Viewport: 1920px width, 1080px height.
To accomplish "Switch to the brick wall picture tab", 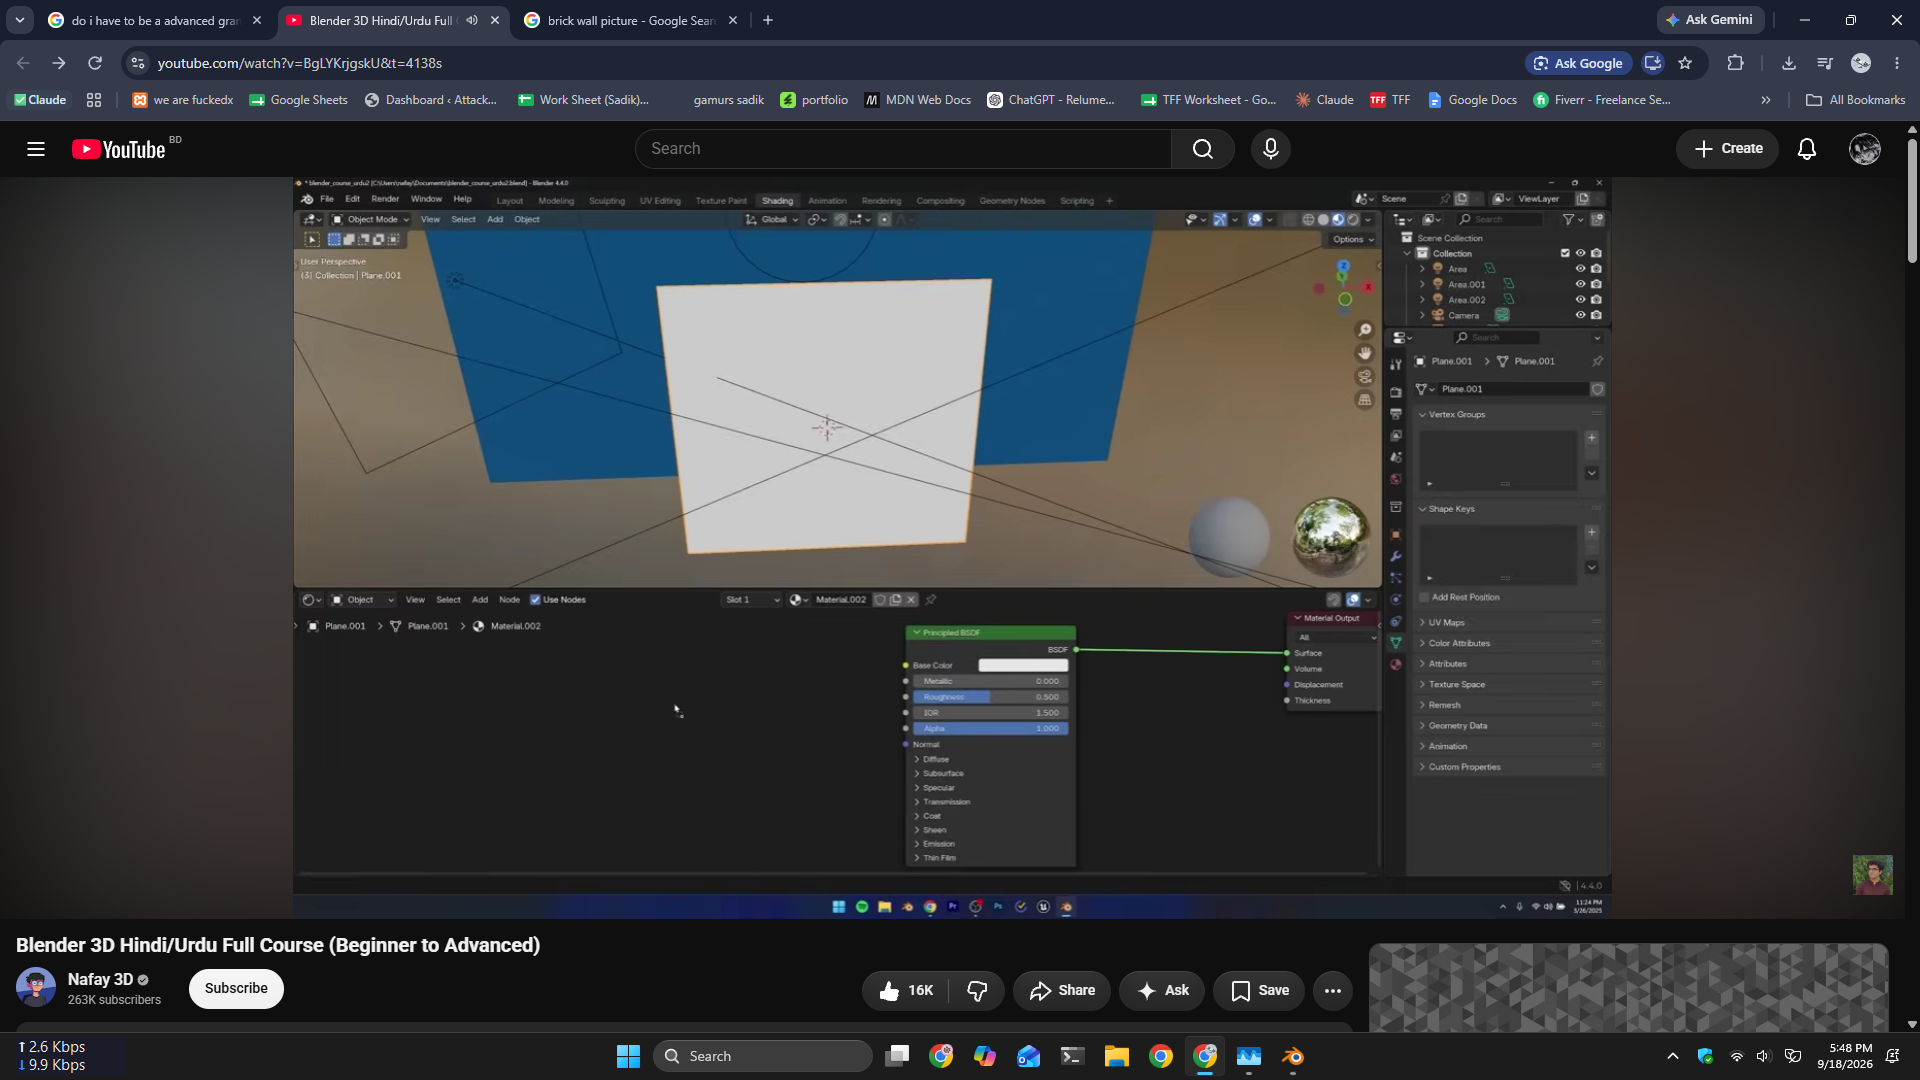I will [x=630, y=20].
